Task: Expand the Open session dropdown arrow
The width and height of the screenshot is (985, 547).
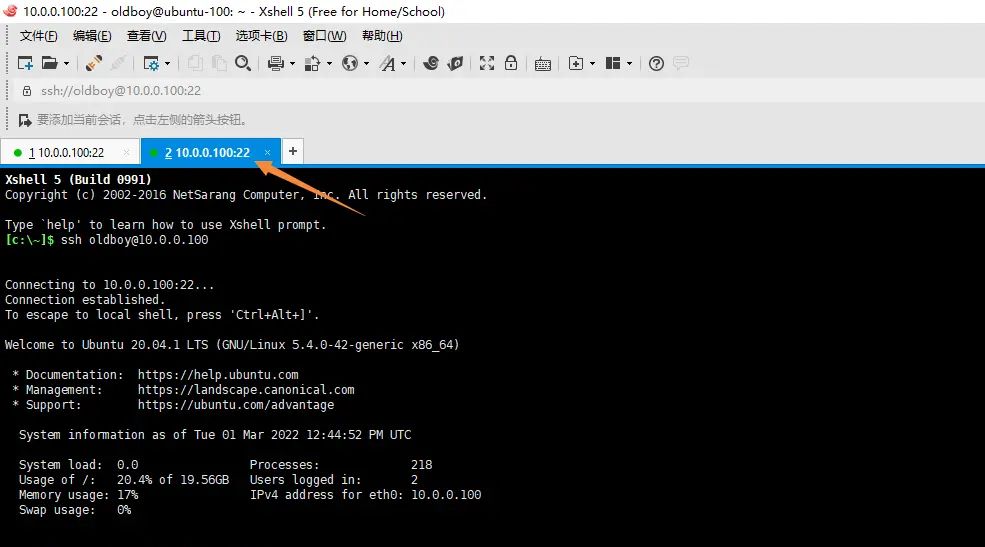Action: pyautogui.click(x=66, y=63)
